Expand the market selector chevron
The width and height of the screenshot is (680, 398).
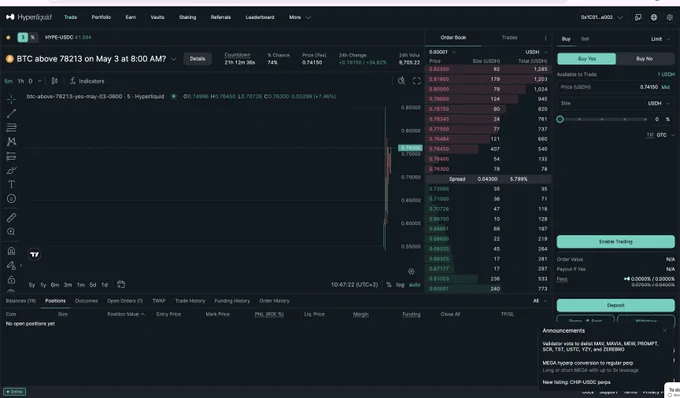point(173,59)
